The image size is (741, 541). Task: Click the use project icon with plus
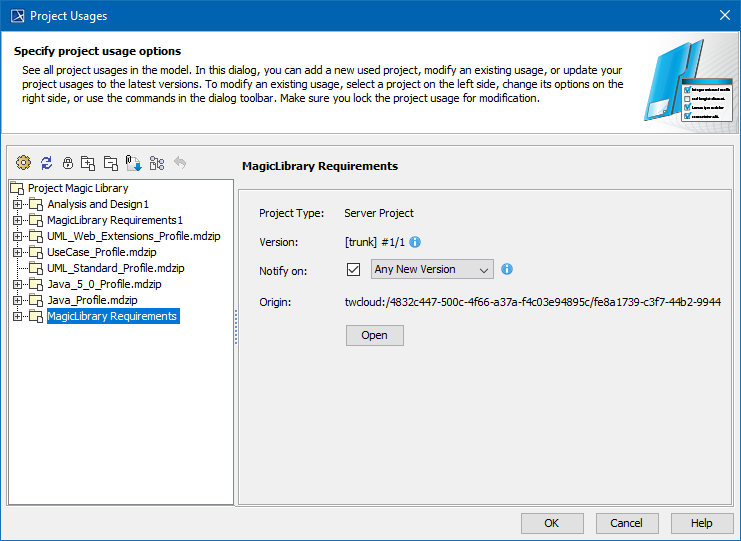pos(88,162)
